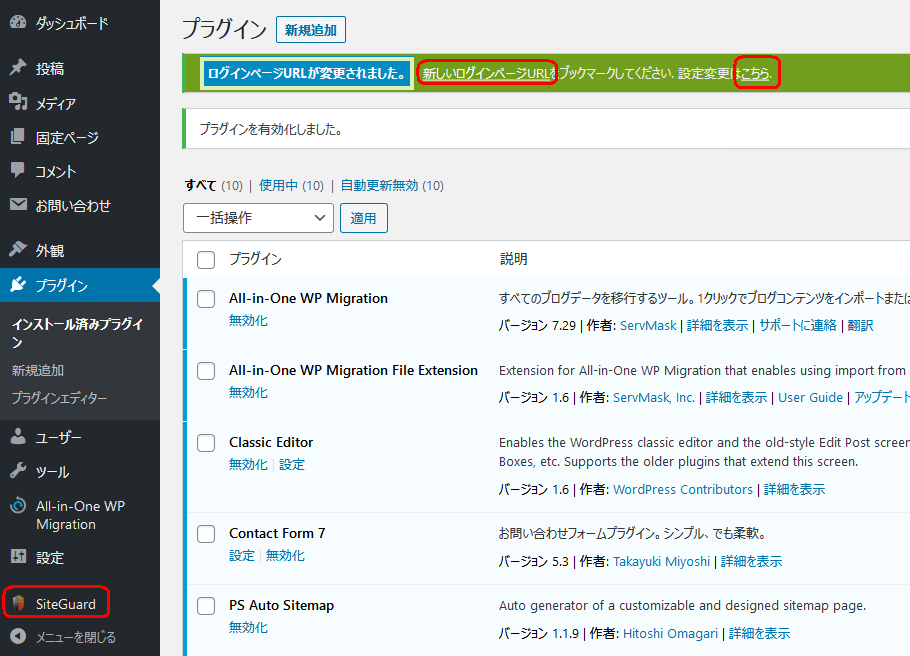Open Classic Editor 設定 link

pyautogui.click(x=292, y=464)
